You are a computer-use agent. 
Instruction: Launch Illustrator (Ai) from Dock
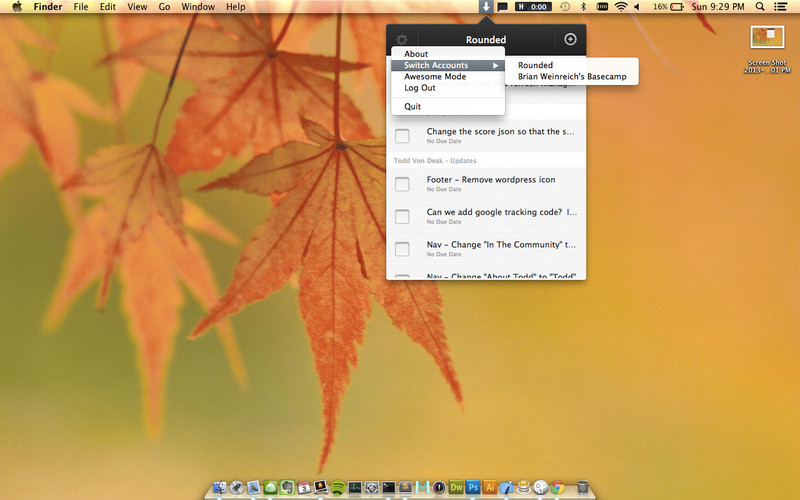[x=490, y=487]
